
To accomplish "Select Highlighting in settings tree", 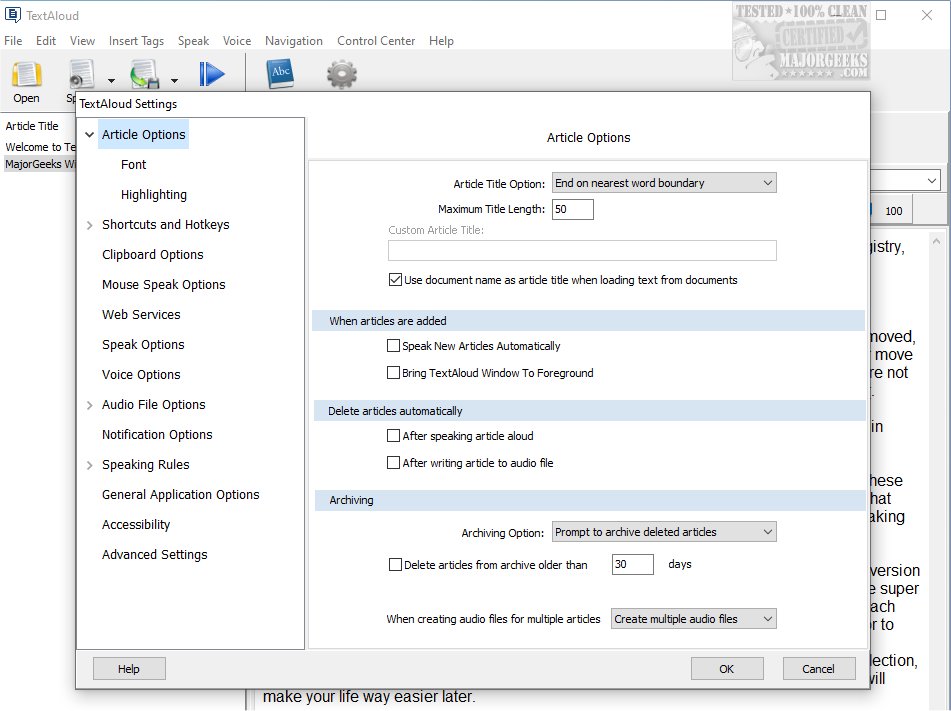I will click(153, 195).
